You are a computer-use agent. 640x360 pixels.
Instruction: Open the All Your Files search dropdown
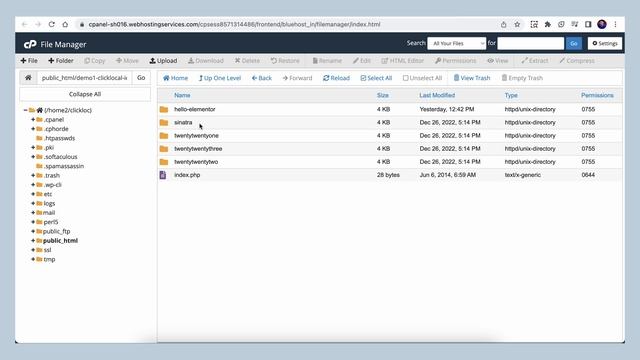tap(457, 43)
